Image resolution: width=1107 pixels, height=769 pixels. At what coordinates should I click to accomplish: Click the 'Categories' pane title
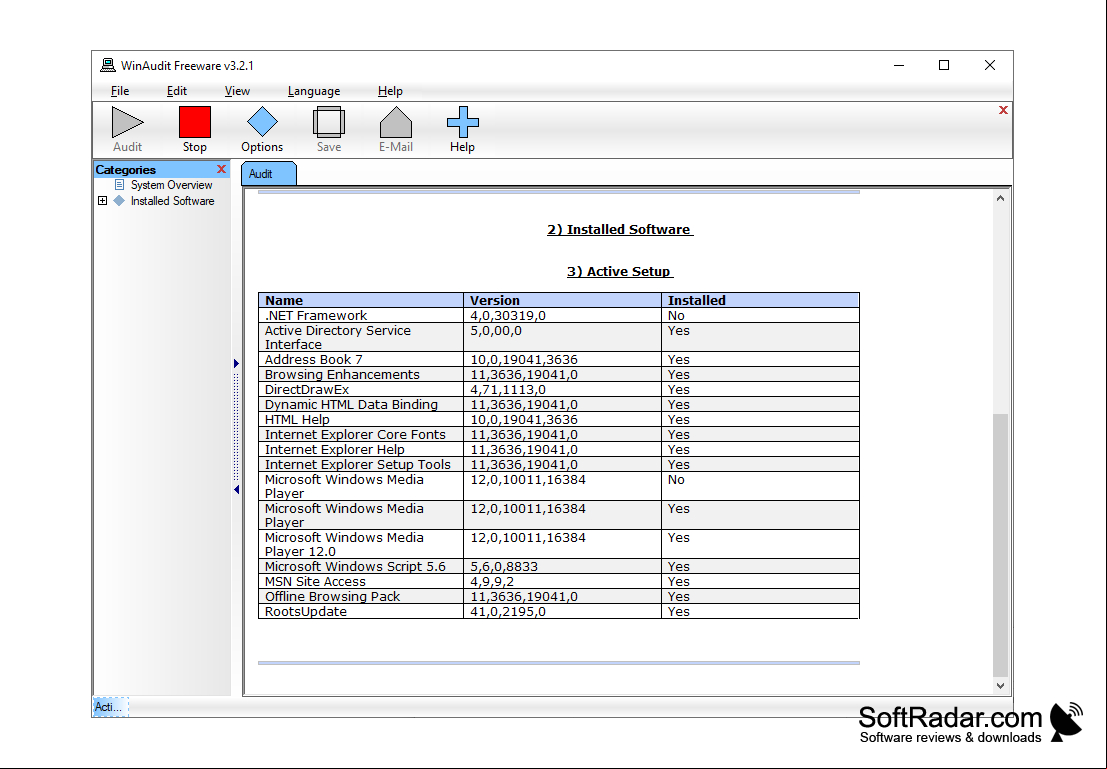[x=126, y=169]
